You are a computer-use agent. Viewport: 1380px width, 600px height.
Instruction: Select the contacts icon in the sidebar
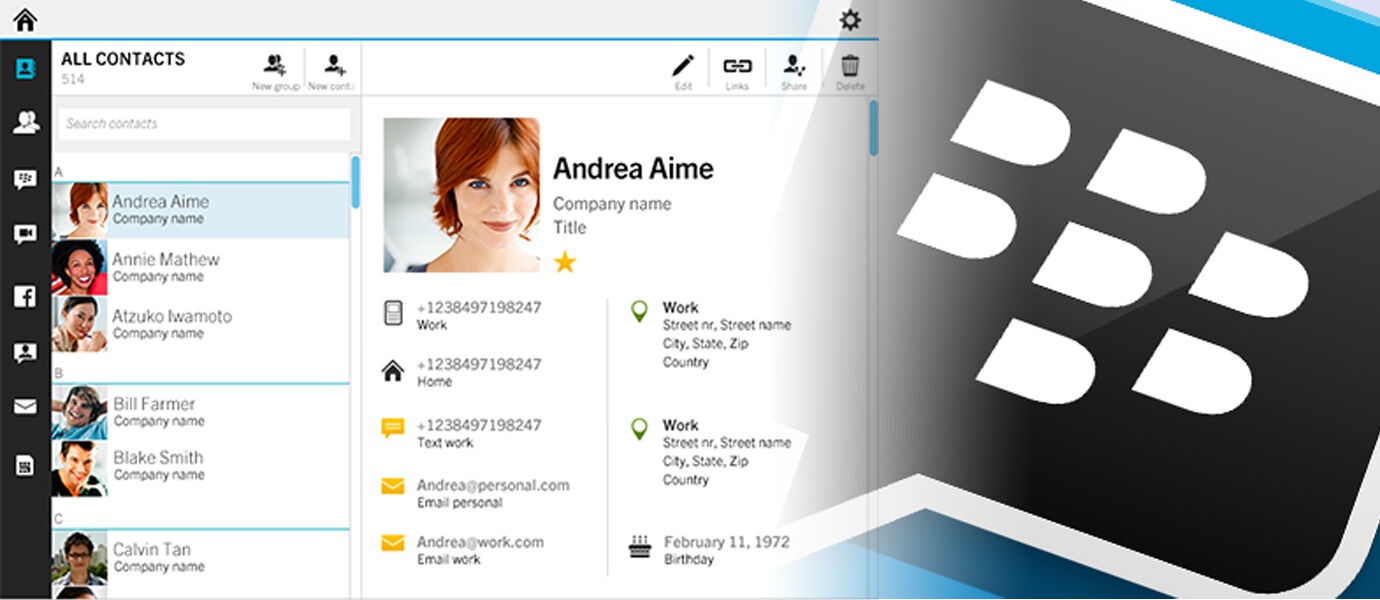(25, 69)
